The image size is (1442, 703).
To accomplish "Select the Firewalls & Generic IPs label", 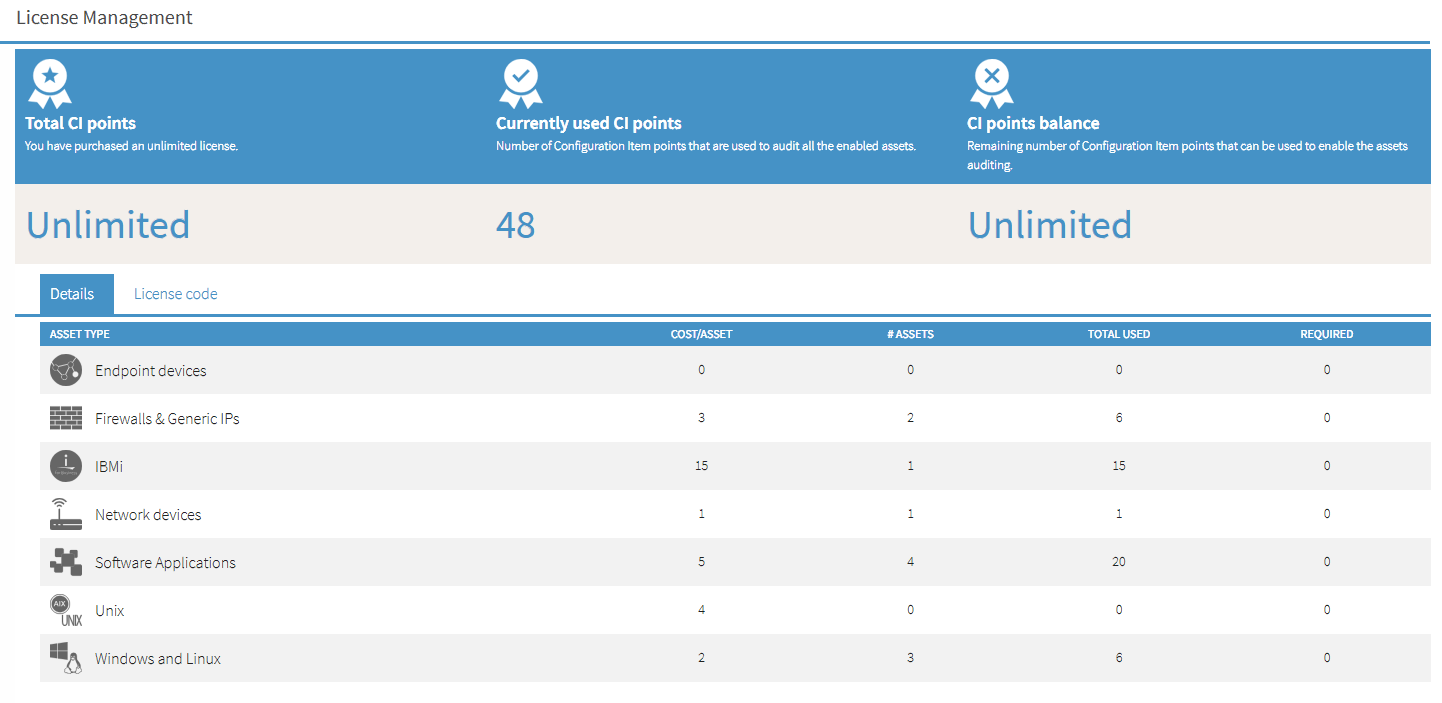I will (167, 419).
